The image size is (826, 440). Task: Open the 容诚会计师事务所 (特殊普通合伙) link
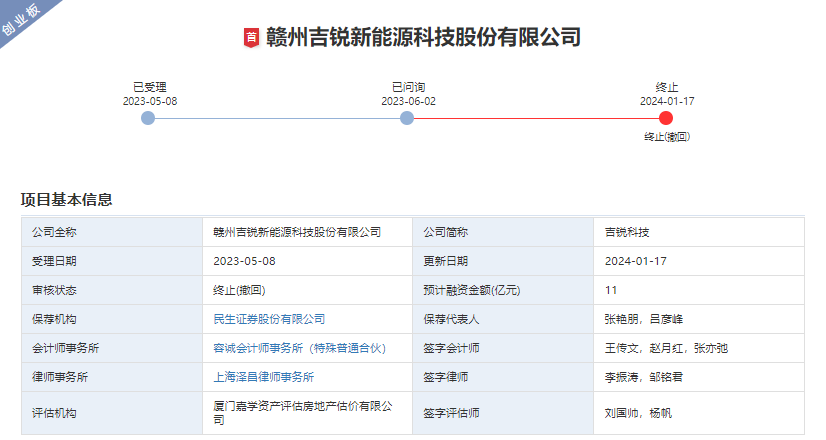pos(299,348)
